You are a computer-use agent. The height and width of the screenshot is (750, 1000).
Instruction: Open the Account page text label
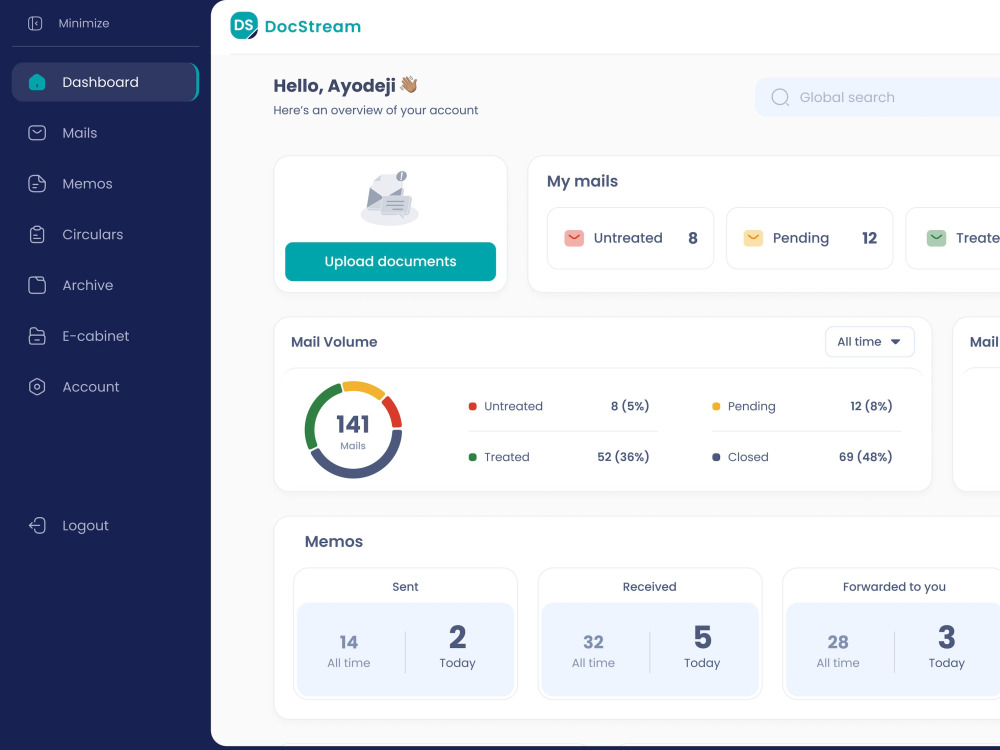tap(91, 386)
